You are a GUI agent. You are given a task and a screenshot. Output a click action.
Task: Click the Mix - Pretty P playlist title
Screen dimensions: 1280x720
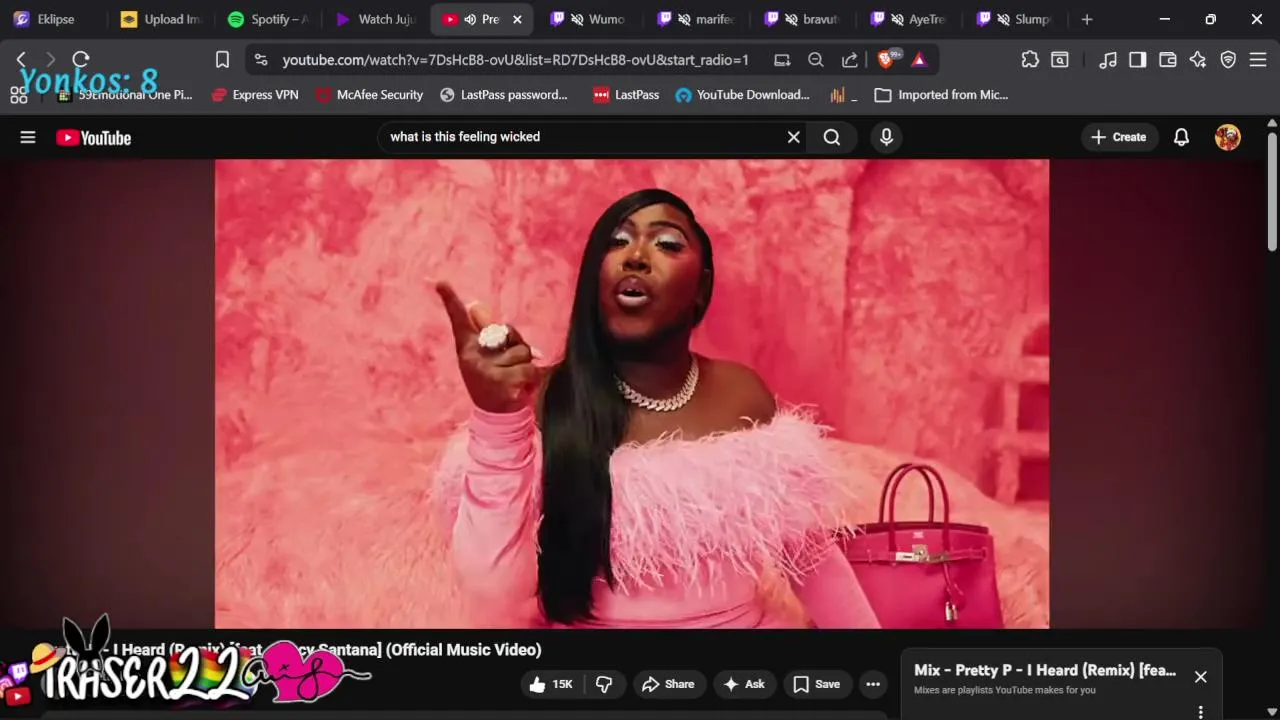point(1045,670)
